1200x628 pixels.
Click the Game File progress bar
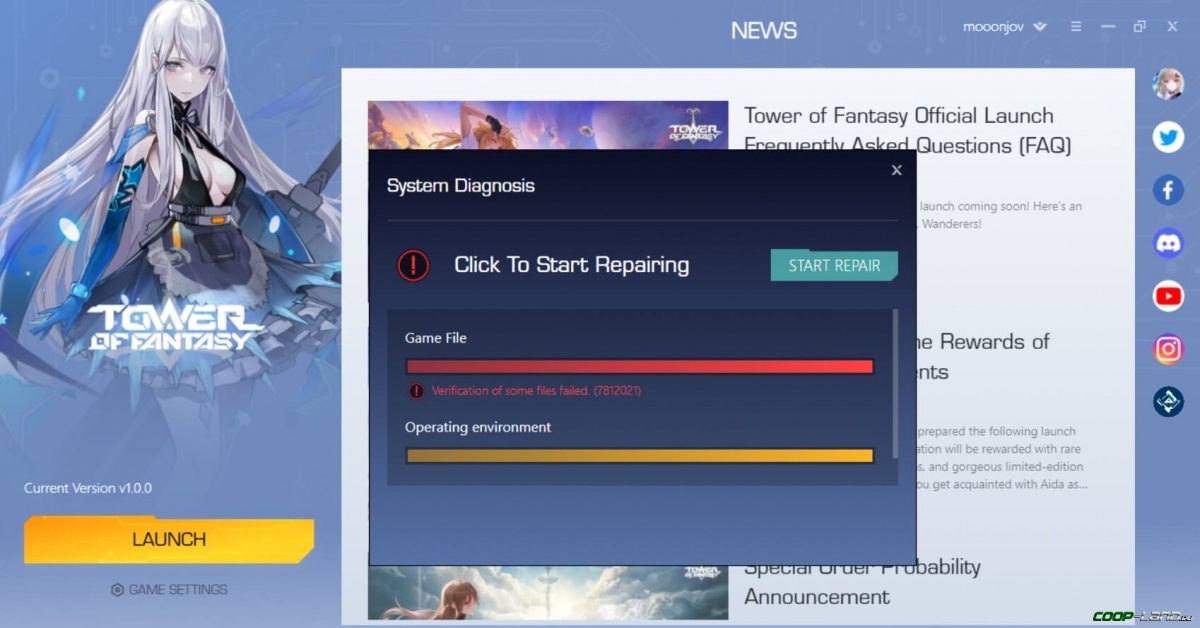[x=638, y=366]
